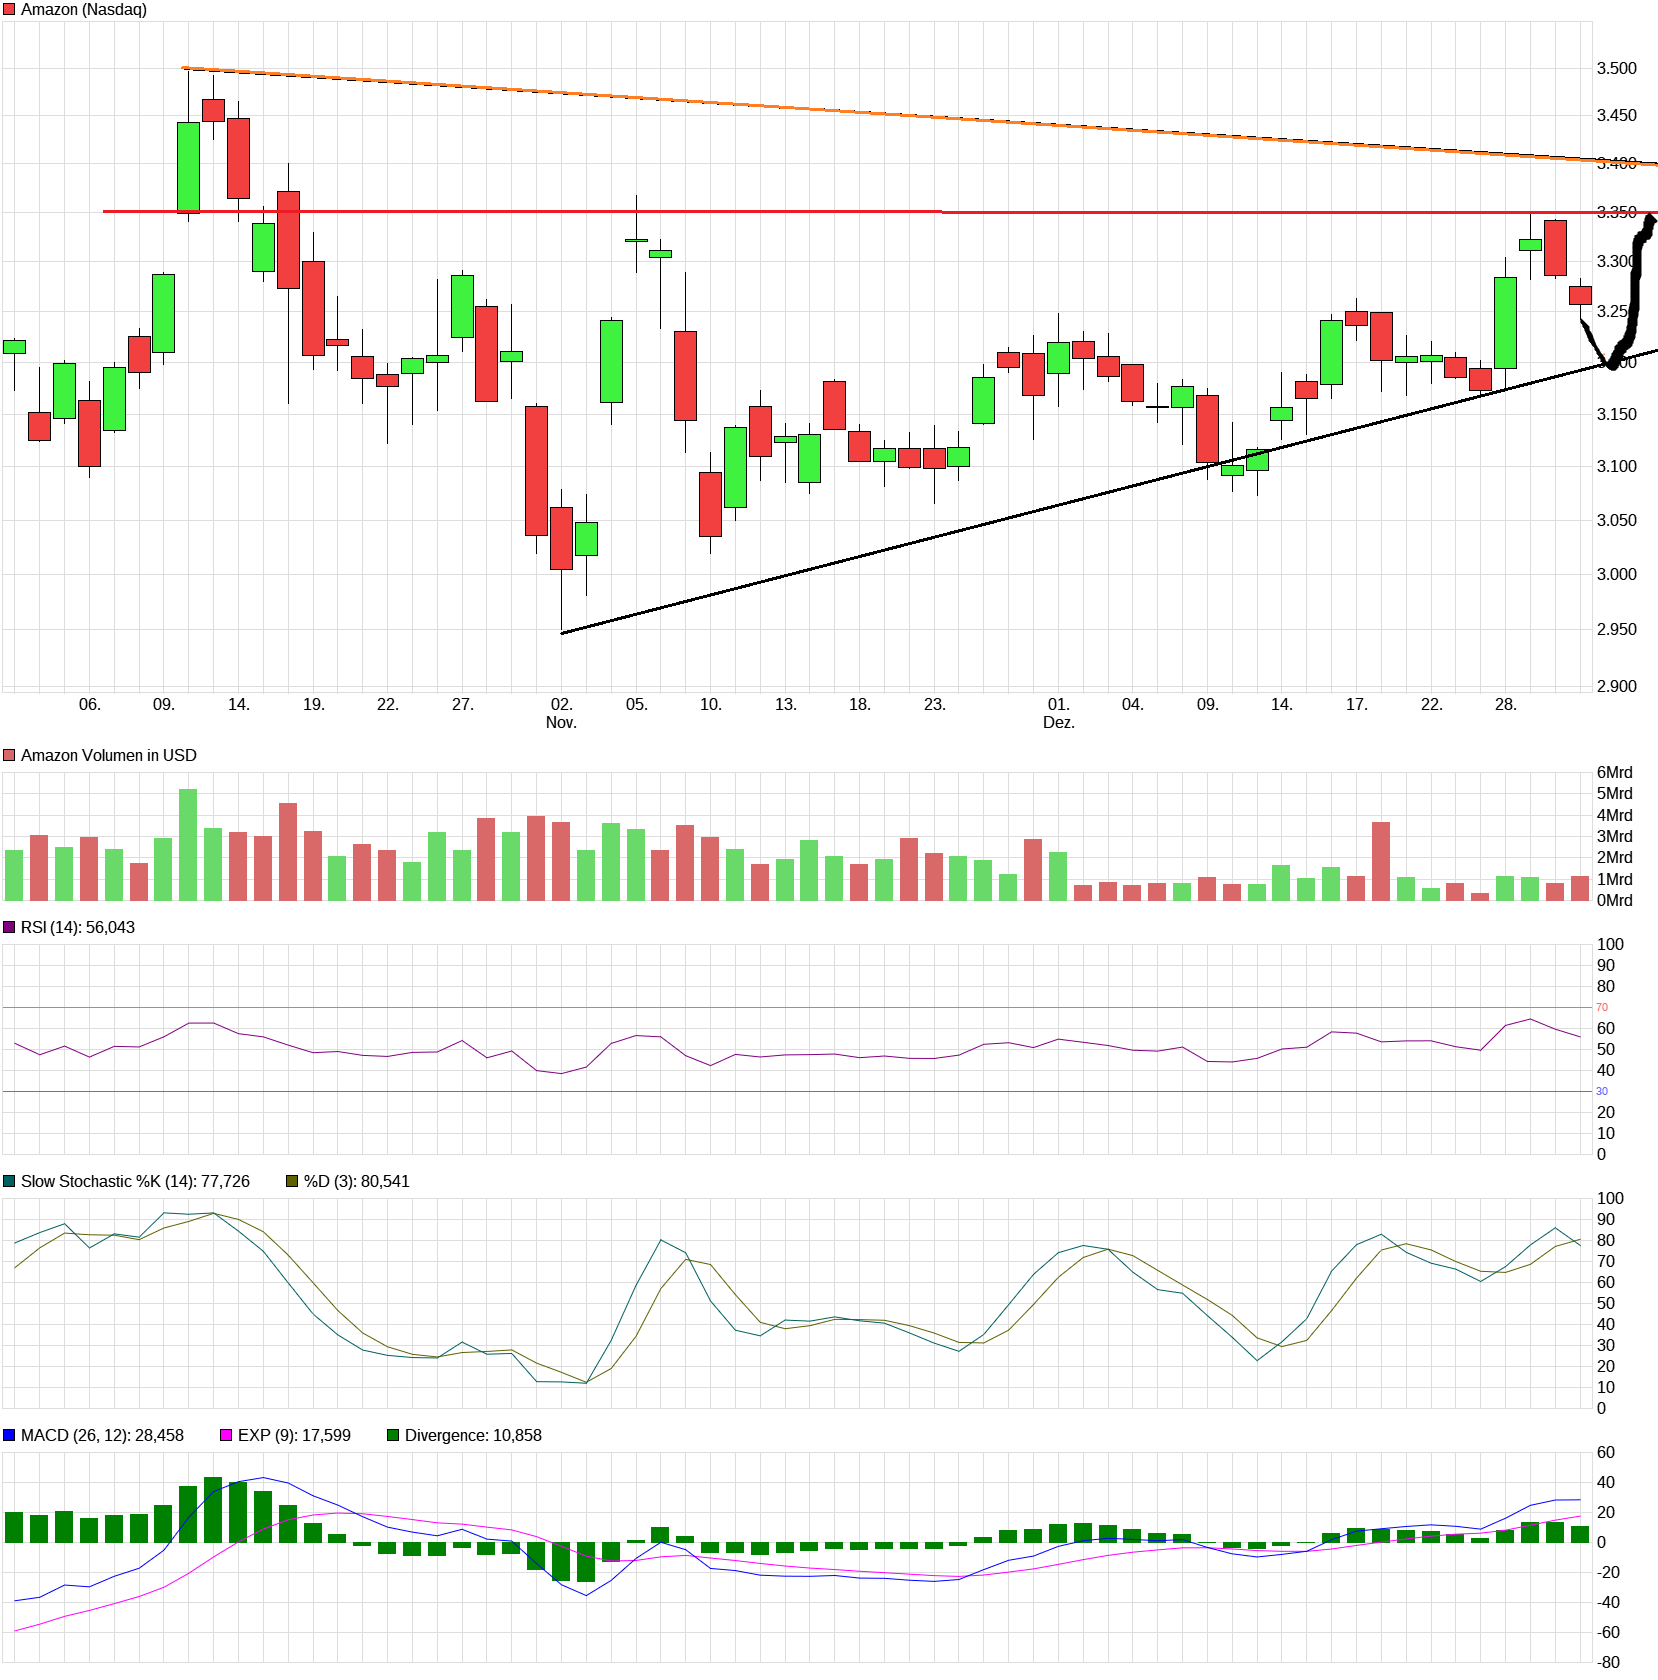Image resolution: width=1658 pixels, height=1680 pixels.
Task: Select the 'Divergence: 10,858' label
Action: [x=473, y=1435]
